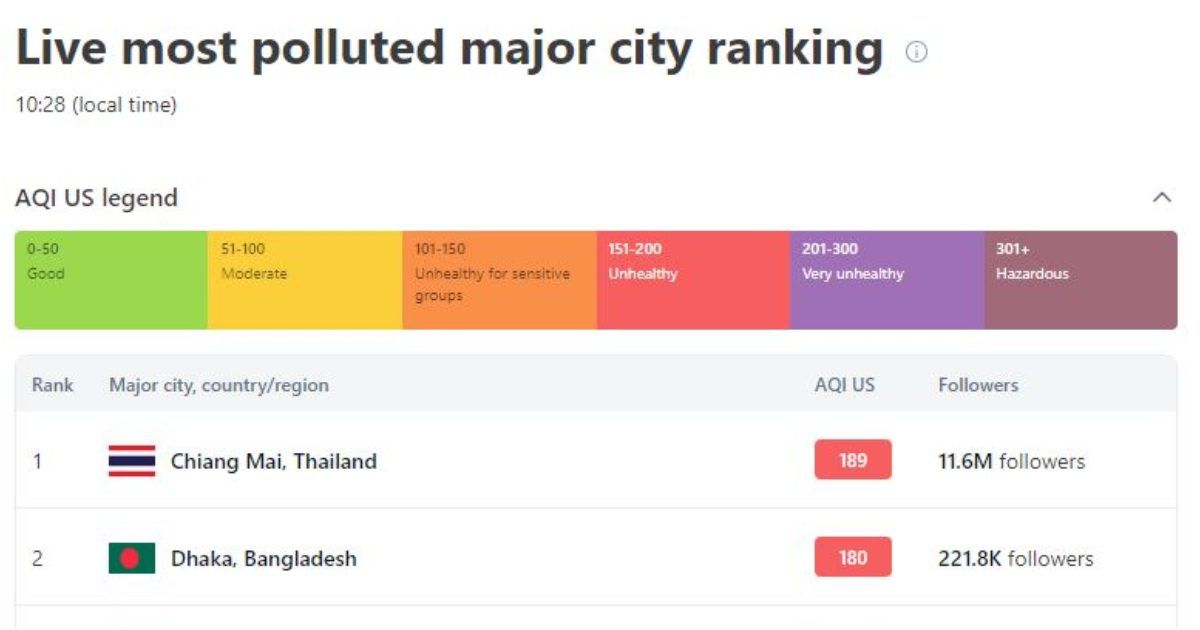
Task: Click the 189 AQI badge
Action: [x=853, y=460]
